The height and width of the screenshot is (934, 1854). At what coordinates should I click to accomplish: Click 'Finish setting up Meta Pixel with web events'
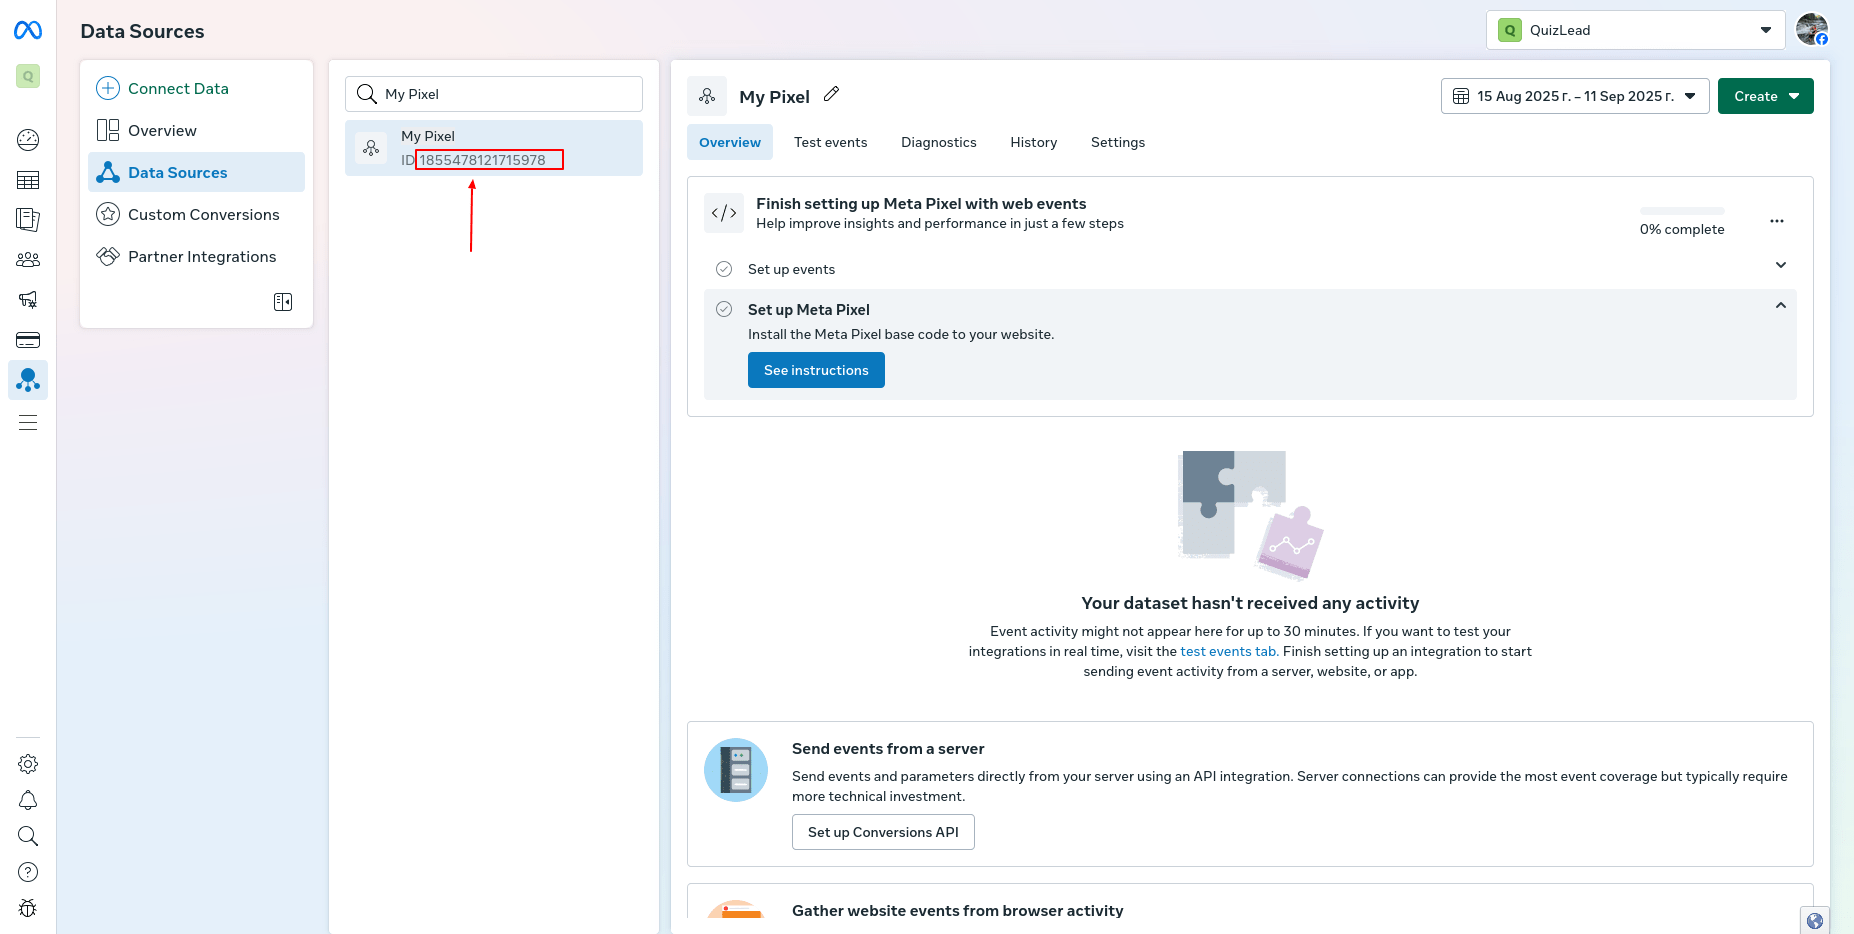tap(921, 204)
